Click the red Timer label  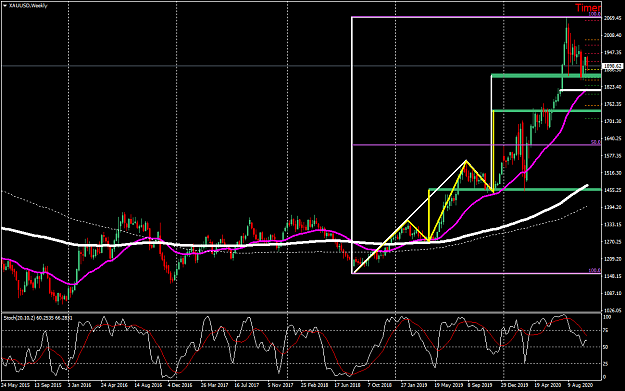tap(588, 8)
